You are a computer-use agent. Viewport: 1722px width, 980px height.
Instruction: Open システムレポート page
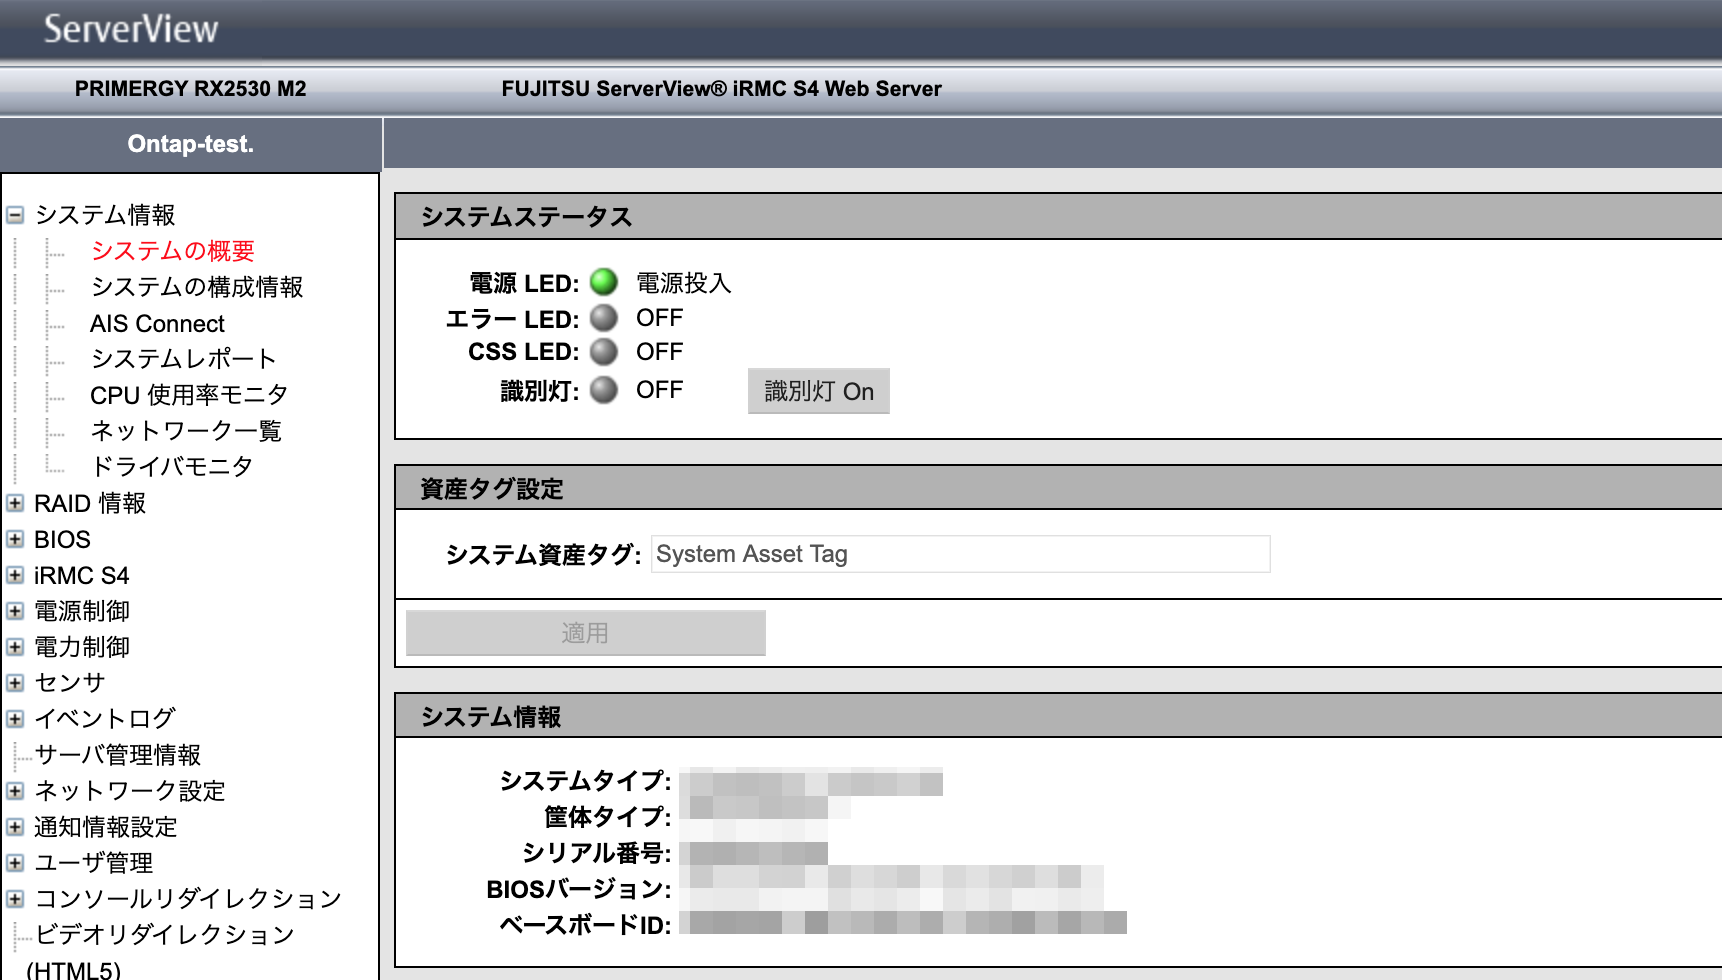pyautogui.click(x=184, y=359)
